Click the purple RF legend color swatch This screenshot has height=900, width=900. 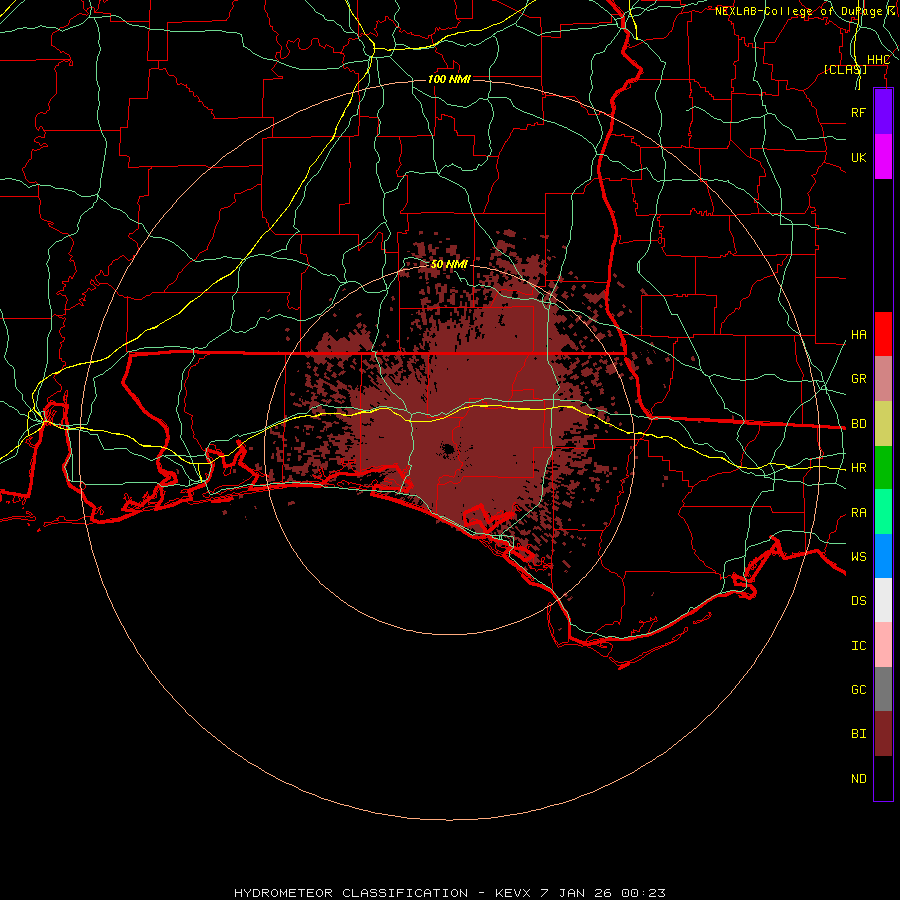[883, 112]
